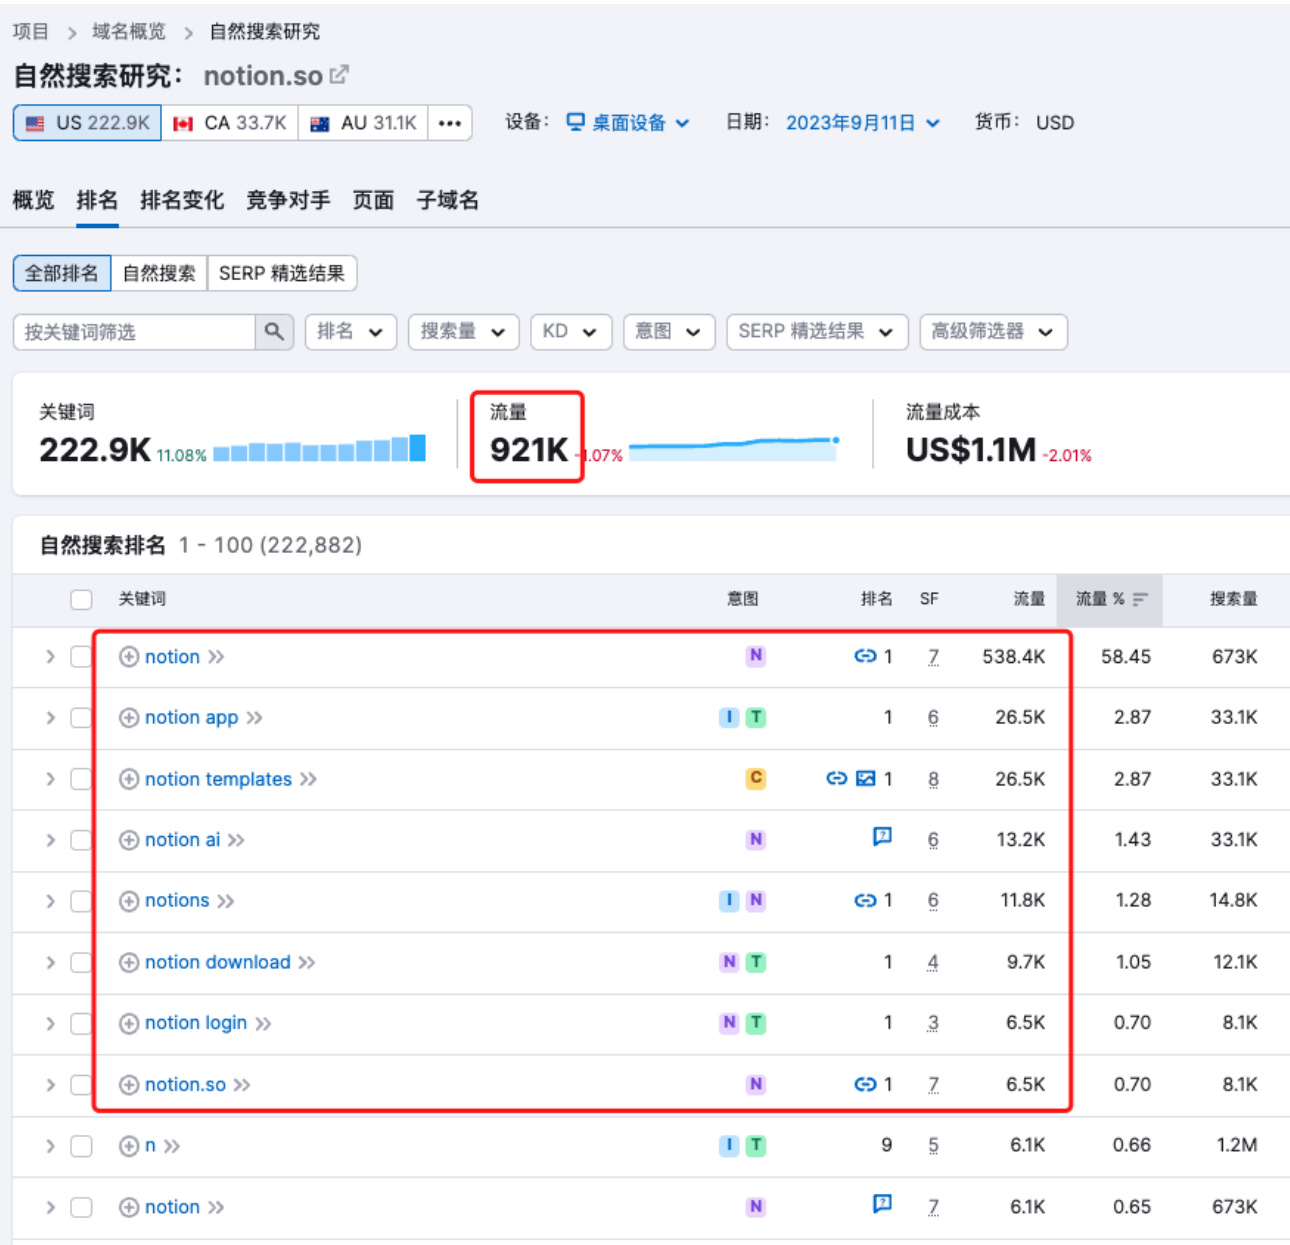Open notion.so external link icon
Screen dimensions: 1290x1245
(339, 75)
